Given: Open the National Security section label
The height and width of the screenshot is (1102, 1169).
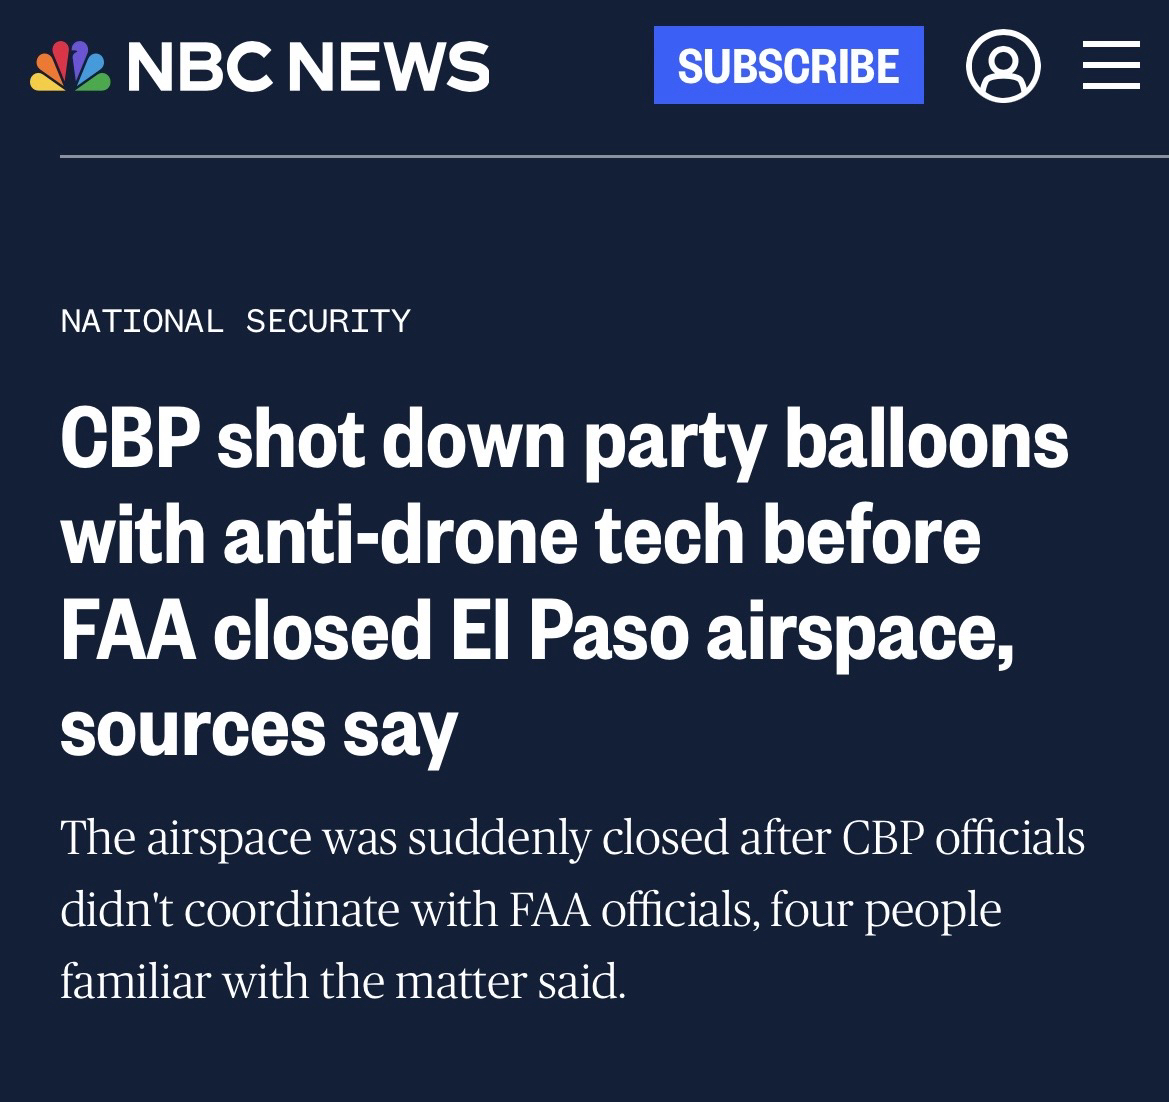Looking at the screenshot, I should pos(235,321).
